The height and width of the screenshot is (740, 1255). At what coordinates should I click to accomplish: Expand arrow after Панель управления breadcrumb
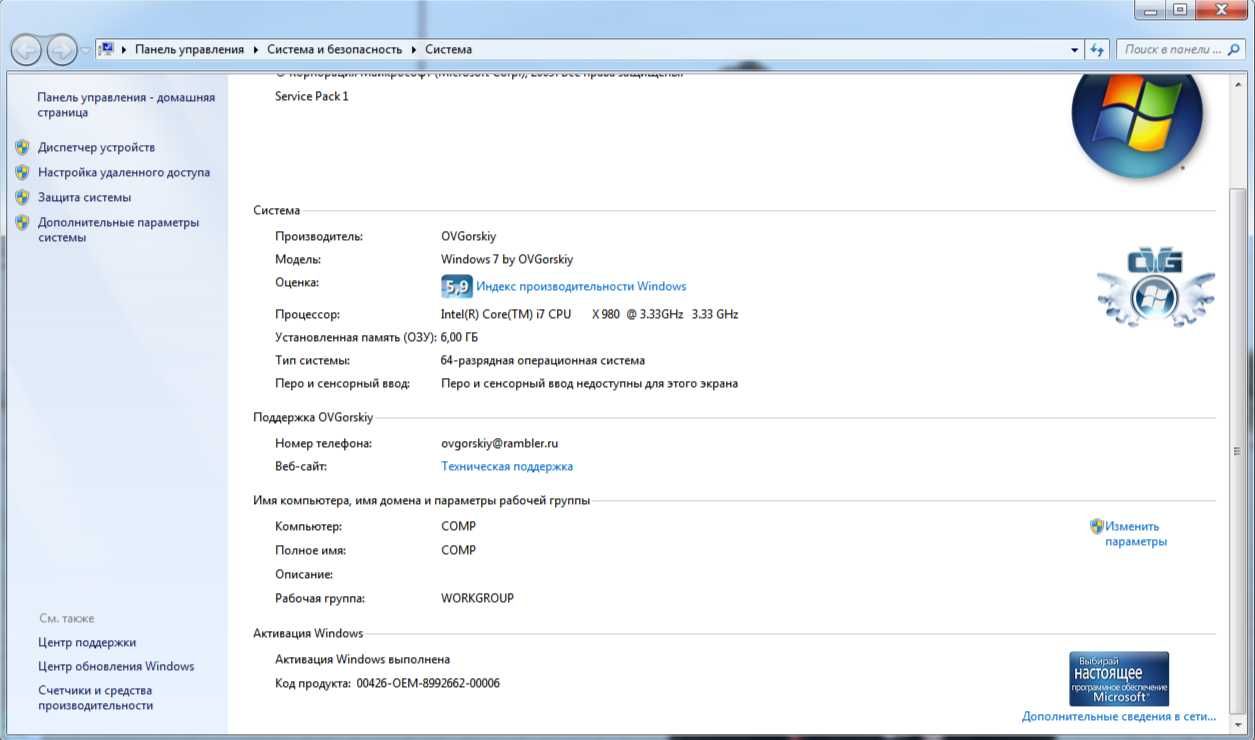(x=256, y=49)
